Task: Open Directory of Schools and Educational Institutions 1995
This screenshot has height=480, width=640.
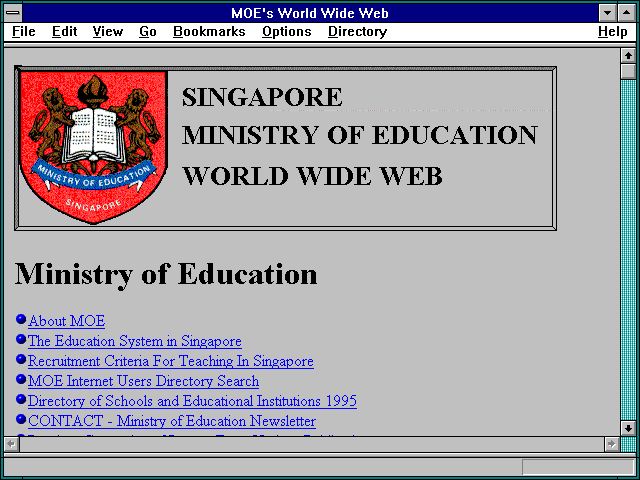Action: click(192, 401)
